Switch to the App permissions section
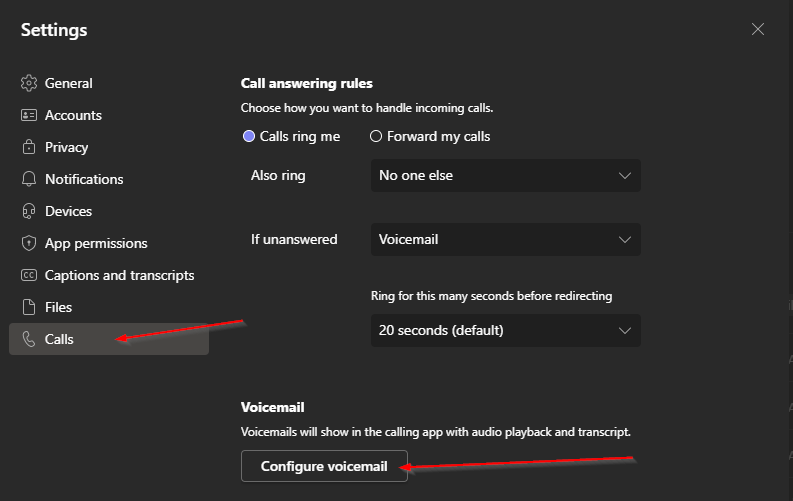 click(x=96, y=243)
